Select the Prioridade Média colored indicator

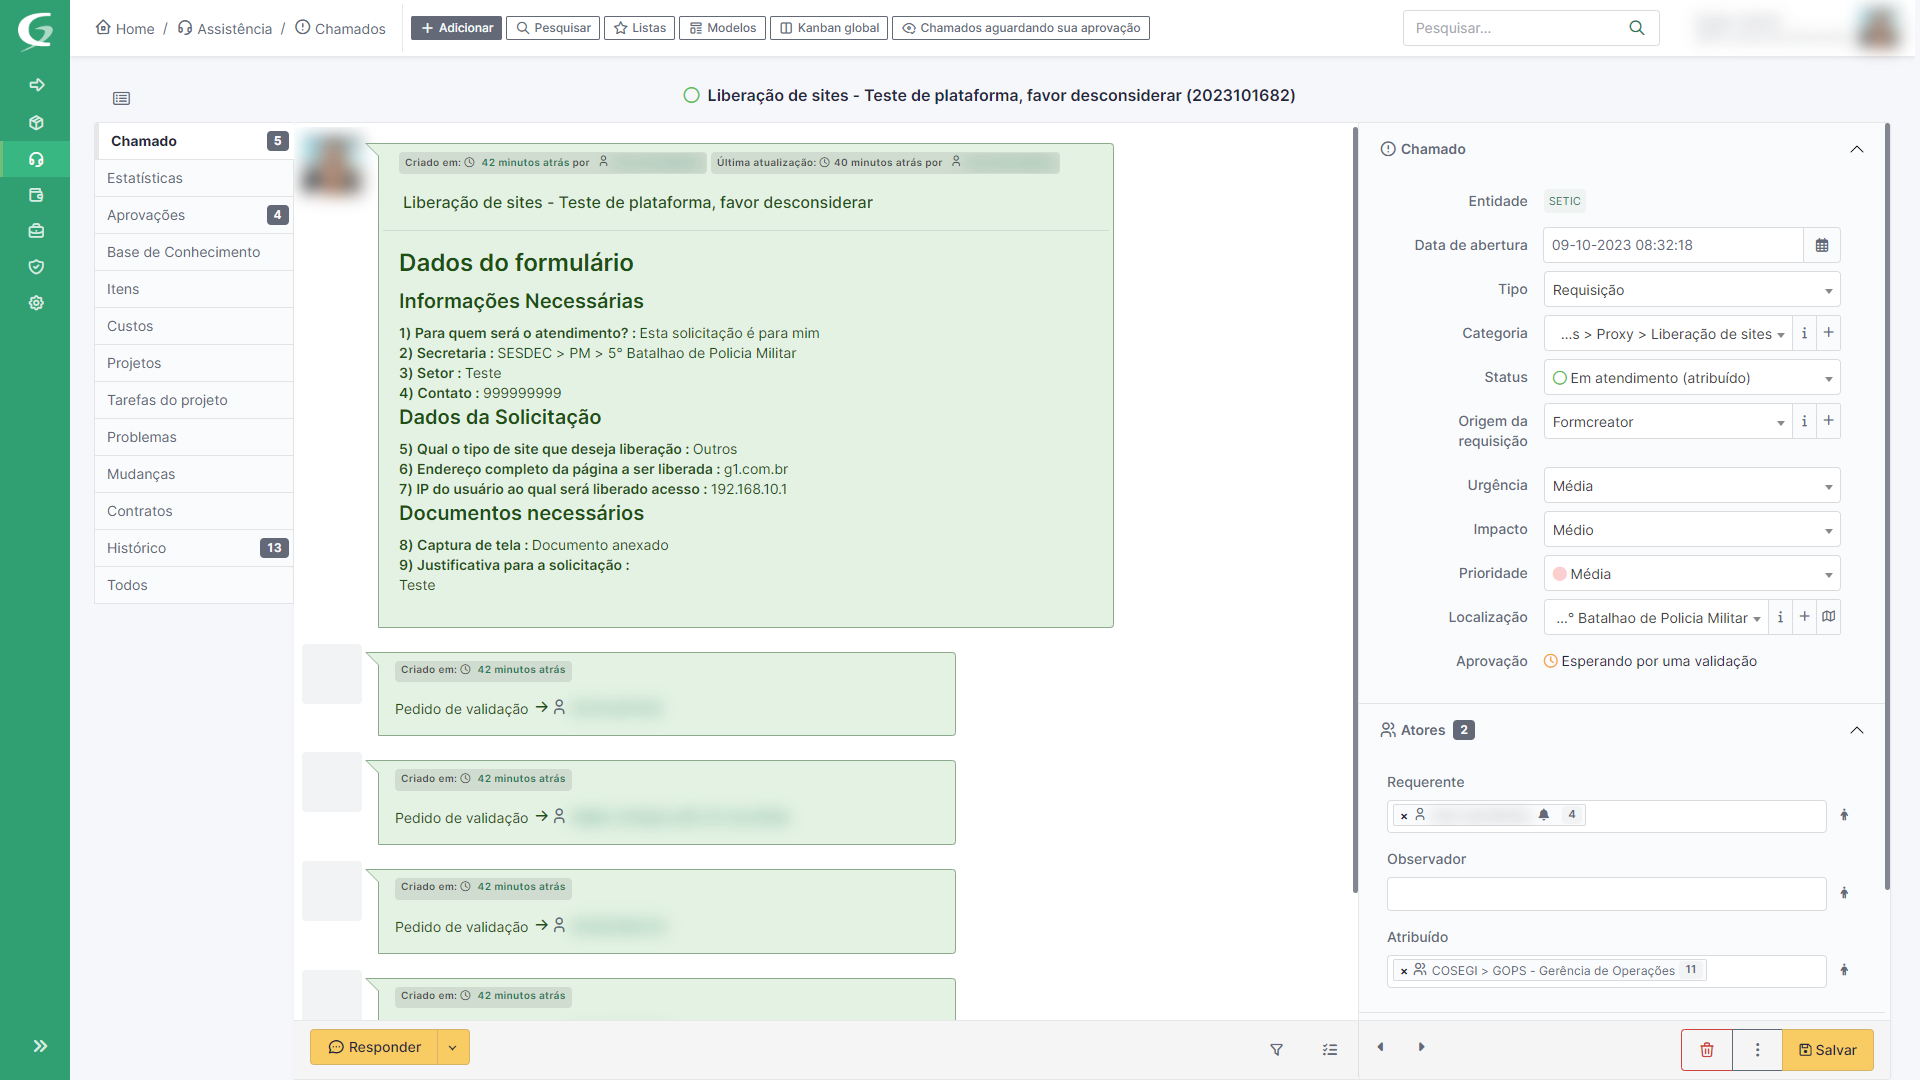point(1560,573)
